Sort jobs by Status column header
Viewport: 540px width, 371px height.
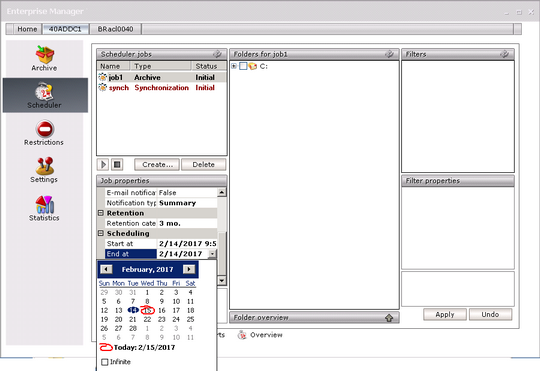[x=209, y=66]
